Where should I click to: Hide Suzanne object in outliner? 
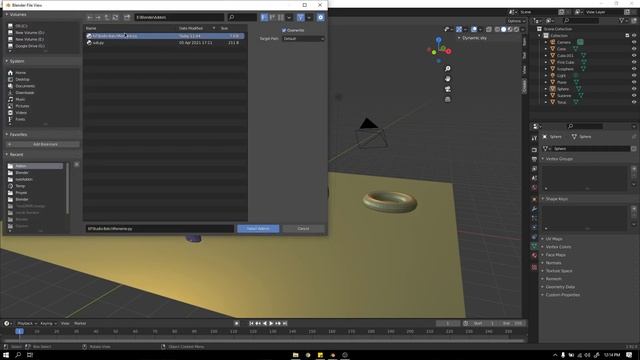tap(634, 96)
